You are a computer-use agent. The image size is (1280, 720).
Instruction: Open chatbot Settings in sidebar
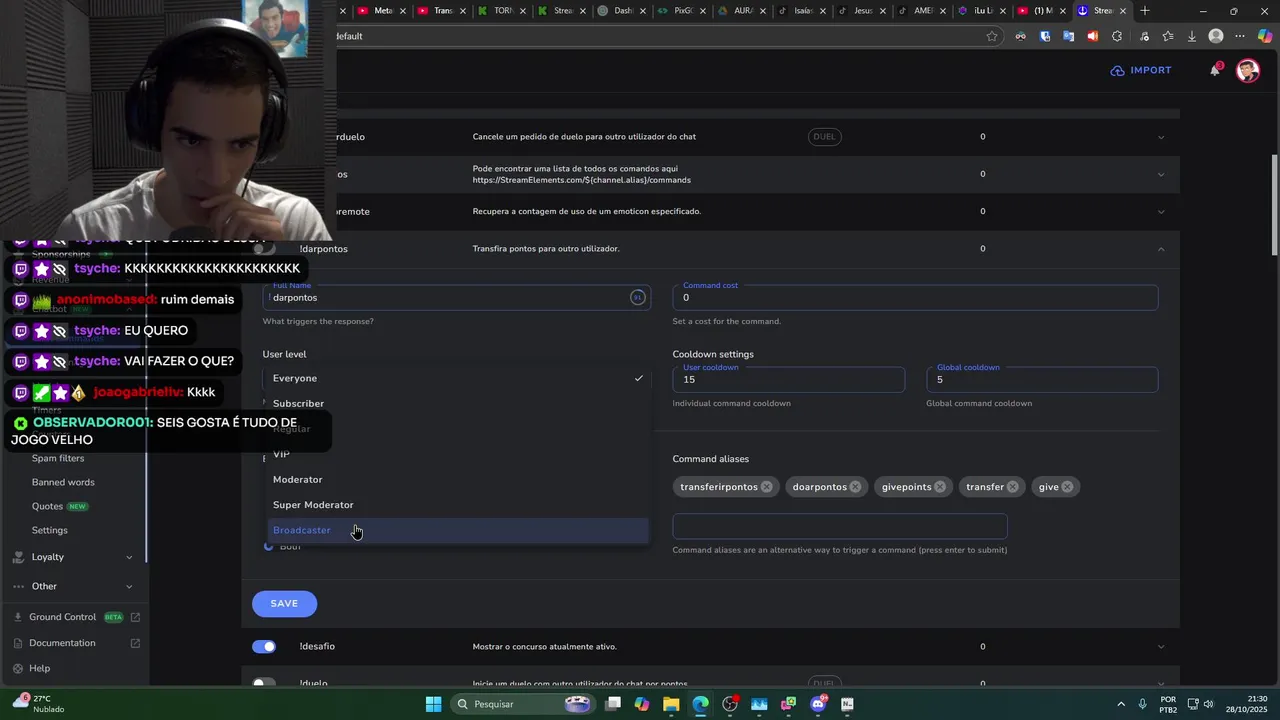coord(50,530)
